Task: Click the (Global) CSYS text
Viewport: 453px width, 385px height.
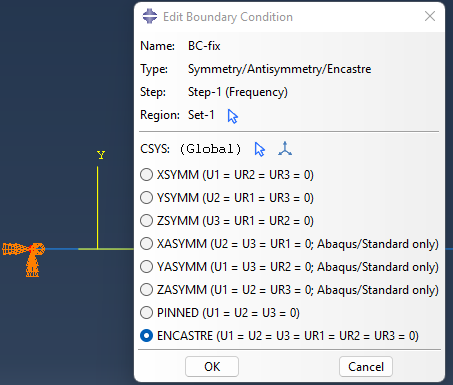Action: 210,149
